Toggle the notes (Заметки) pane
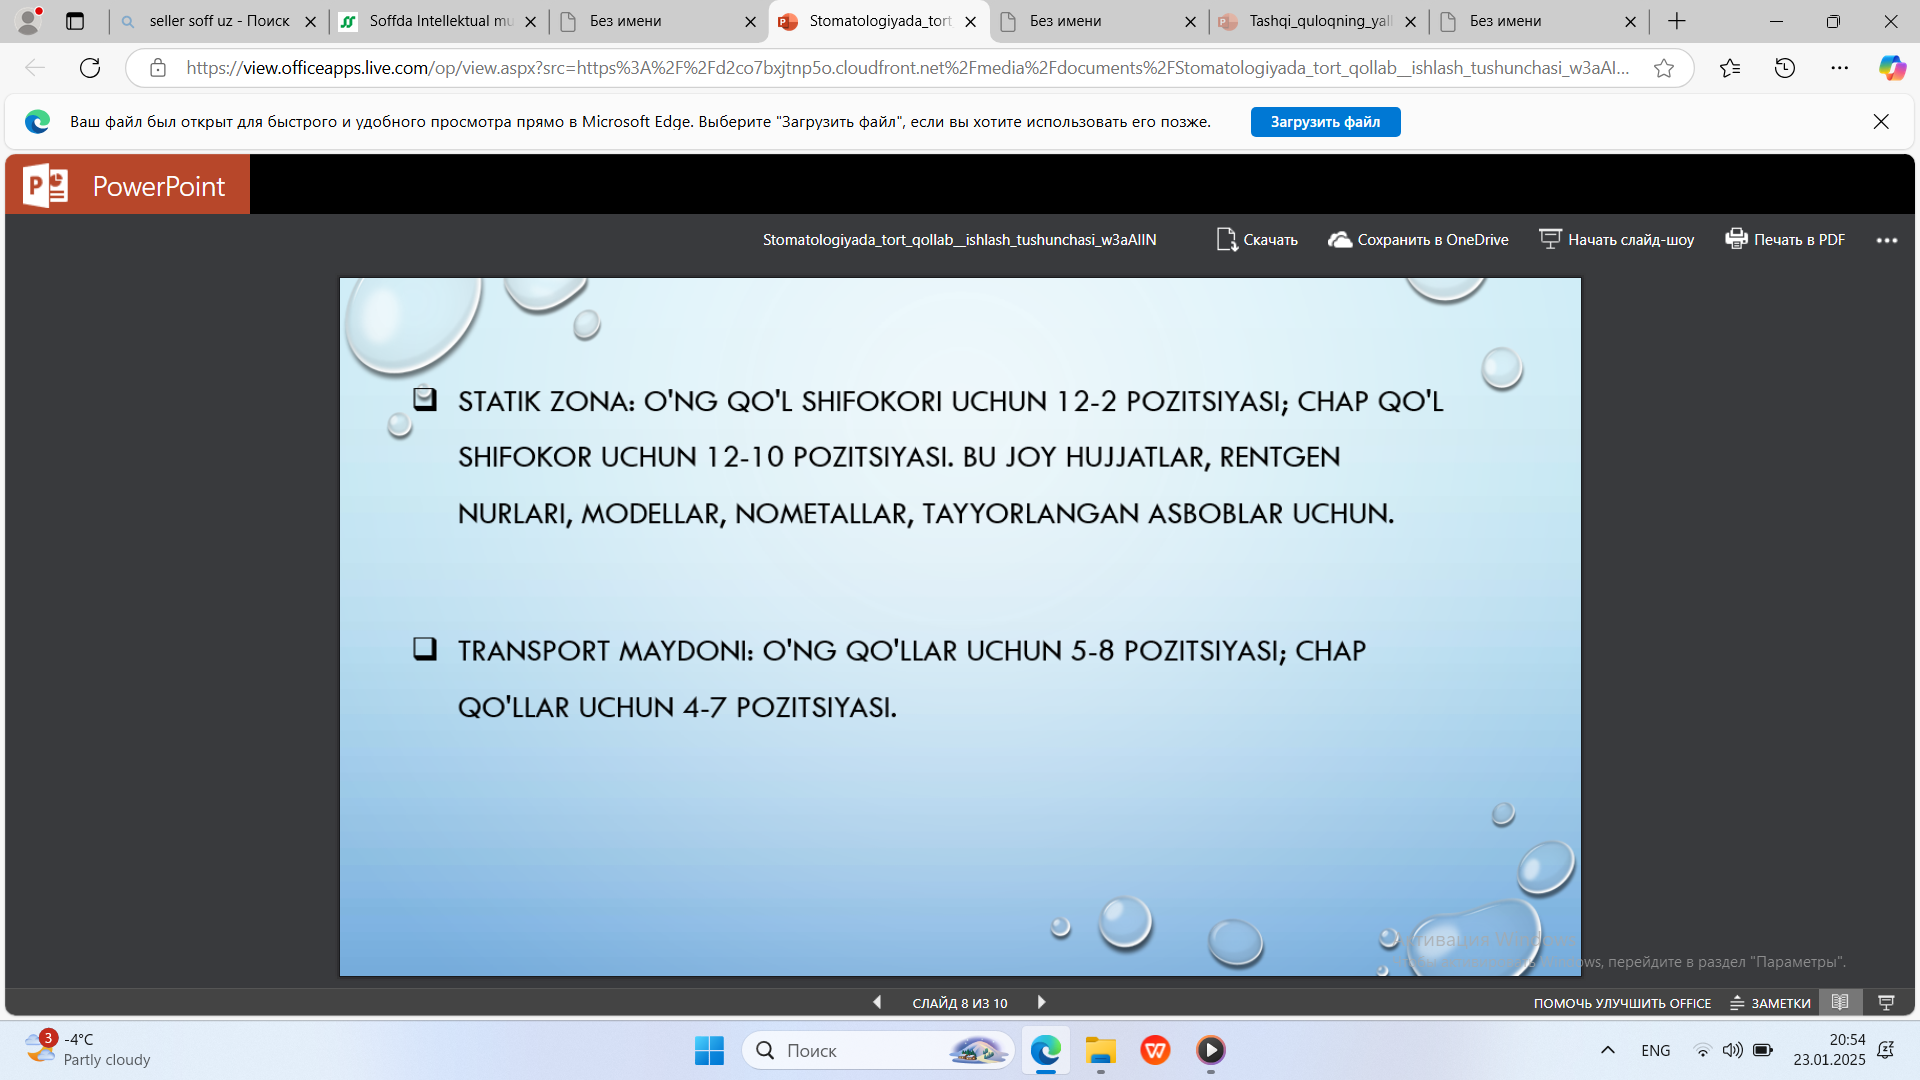This screenshot has width=1920, height=1080. 1770,1003
